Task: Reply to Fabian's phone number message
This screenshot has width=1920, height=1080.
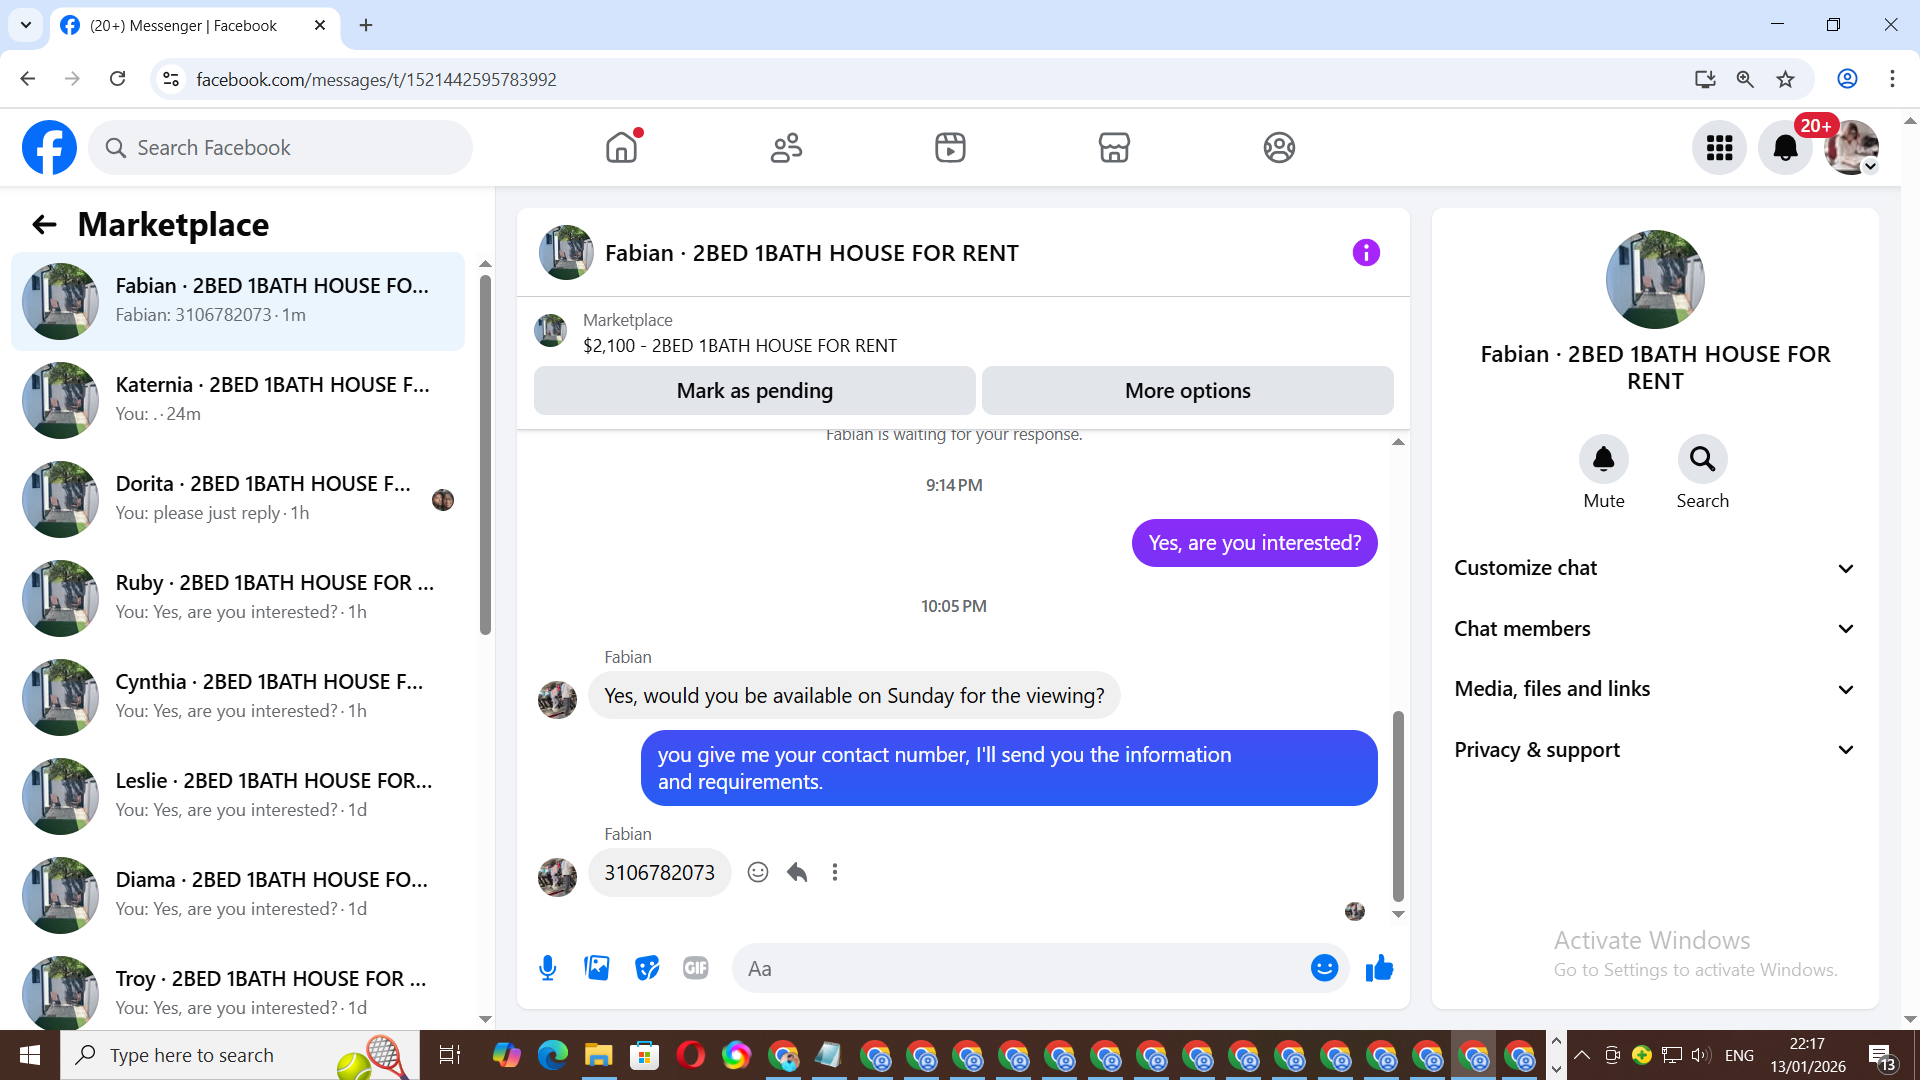Action: coord(797,872)
